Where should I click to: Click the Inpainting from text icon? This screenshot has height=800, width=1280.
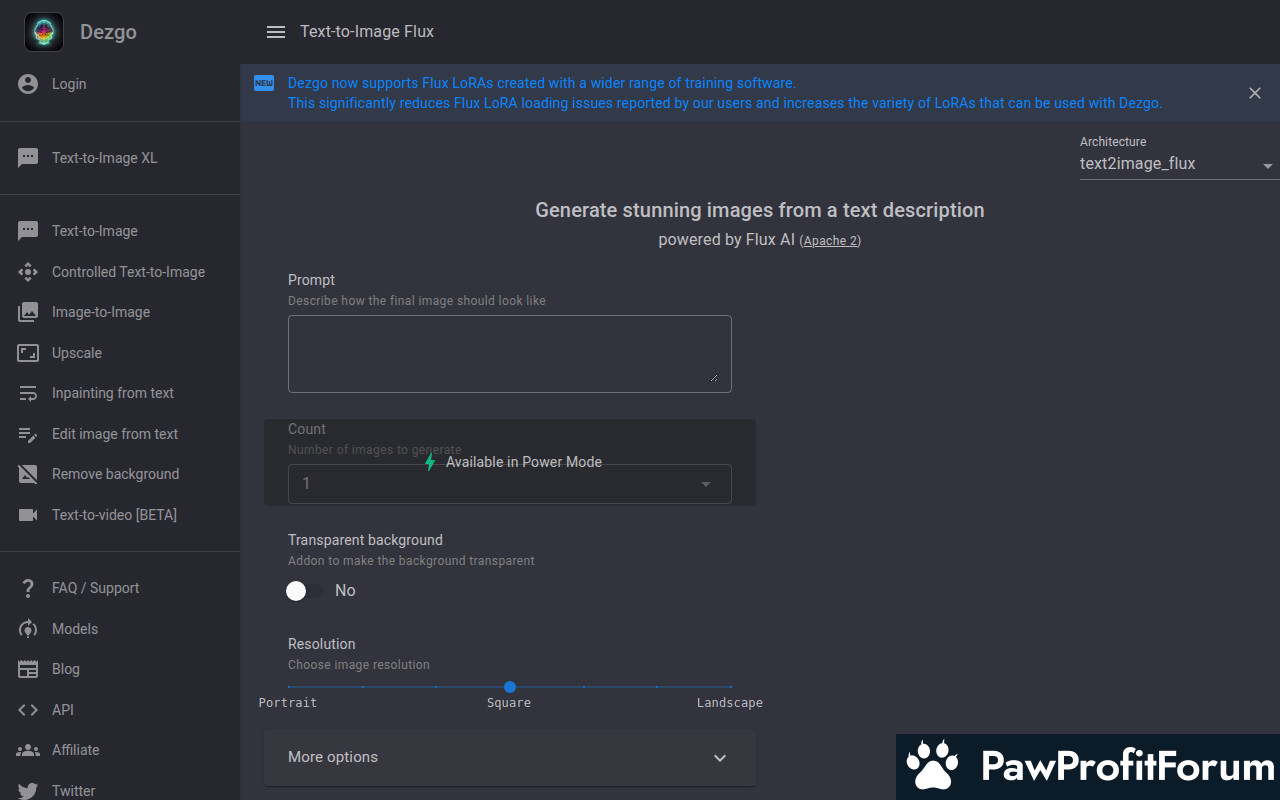[28, 393]
